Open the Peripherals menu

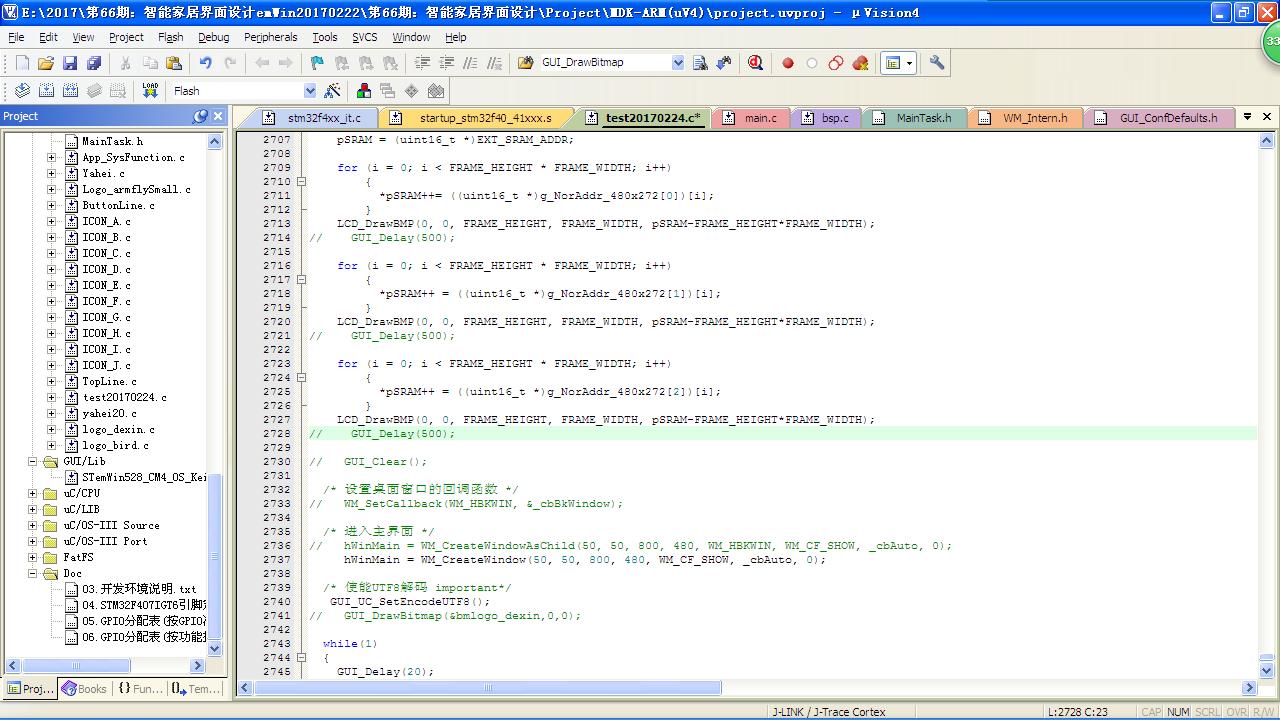[270, 37]
